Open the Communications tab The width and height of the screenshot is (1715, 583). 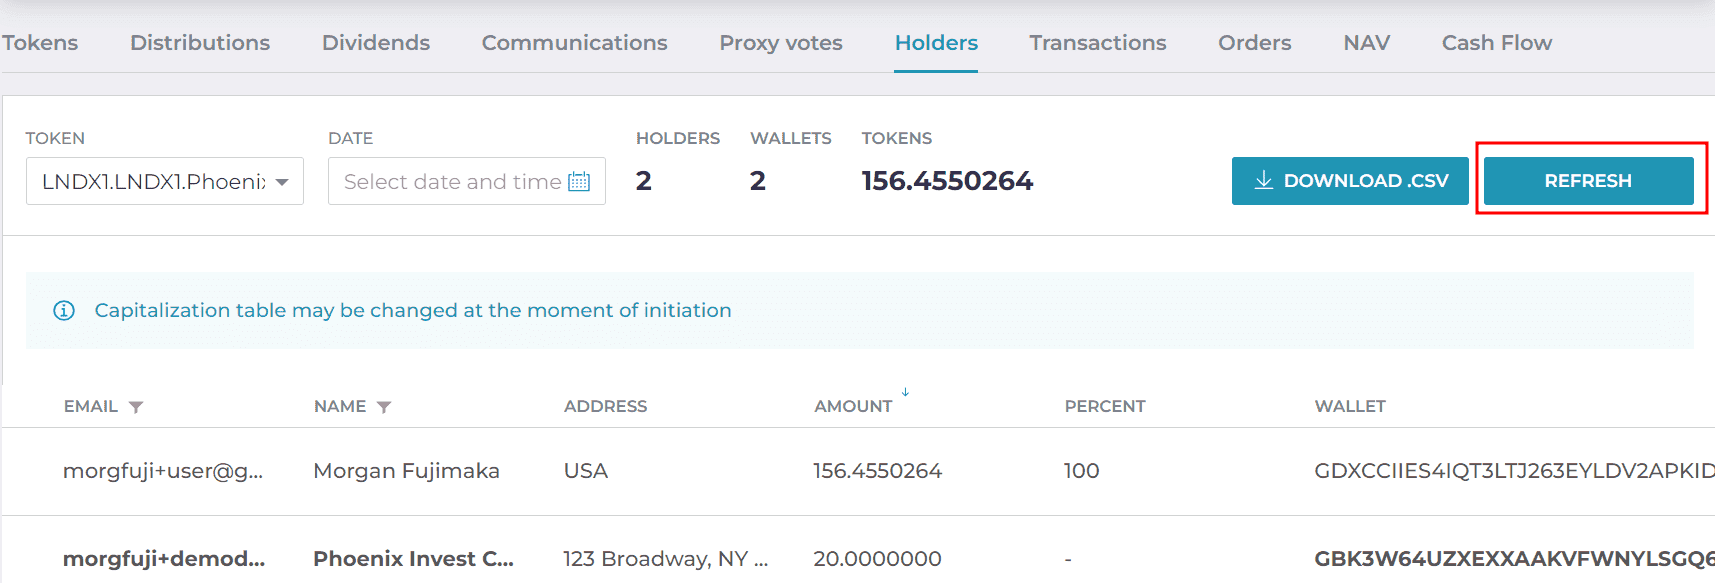(574, 43)
